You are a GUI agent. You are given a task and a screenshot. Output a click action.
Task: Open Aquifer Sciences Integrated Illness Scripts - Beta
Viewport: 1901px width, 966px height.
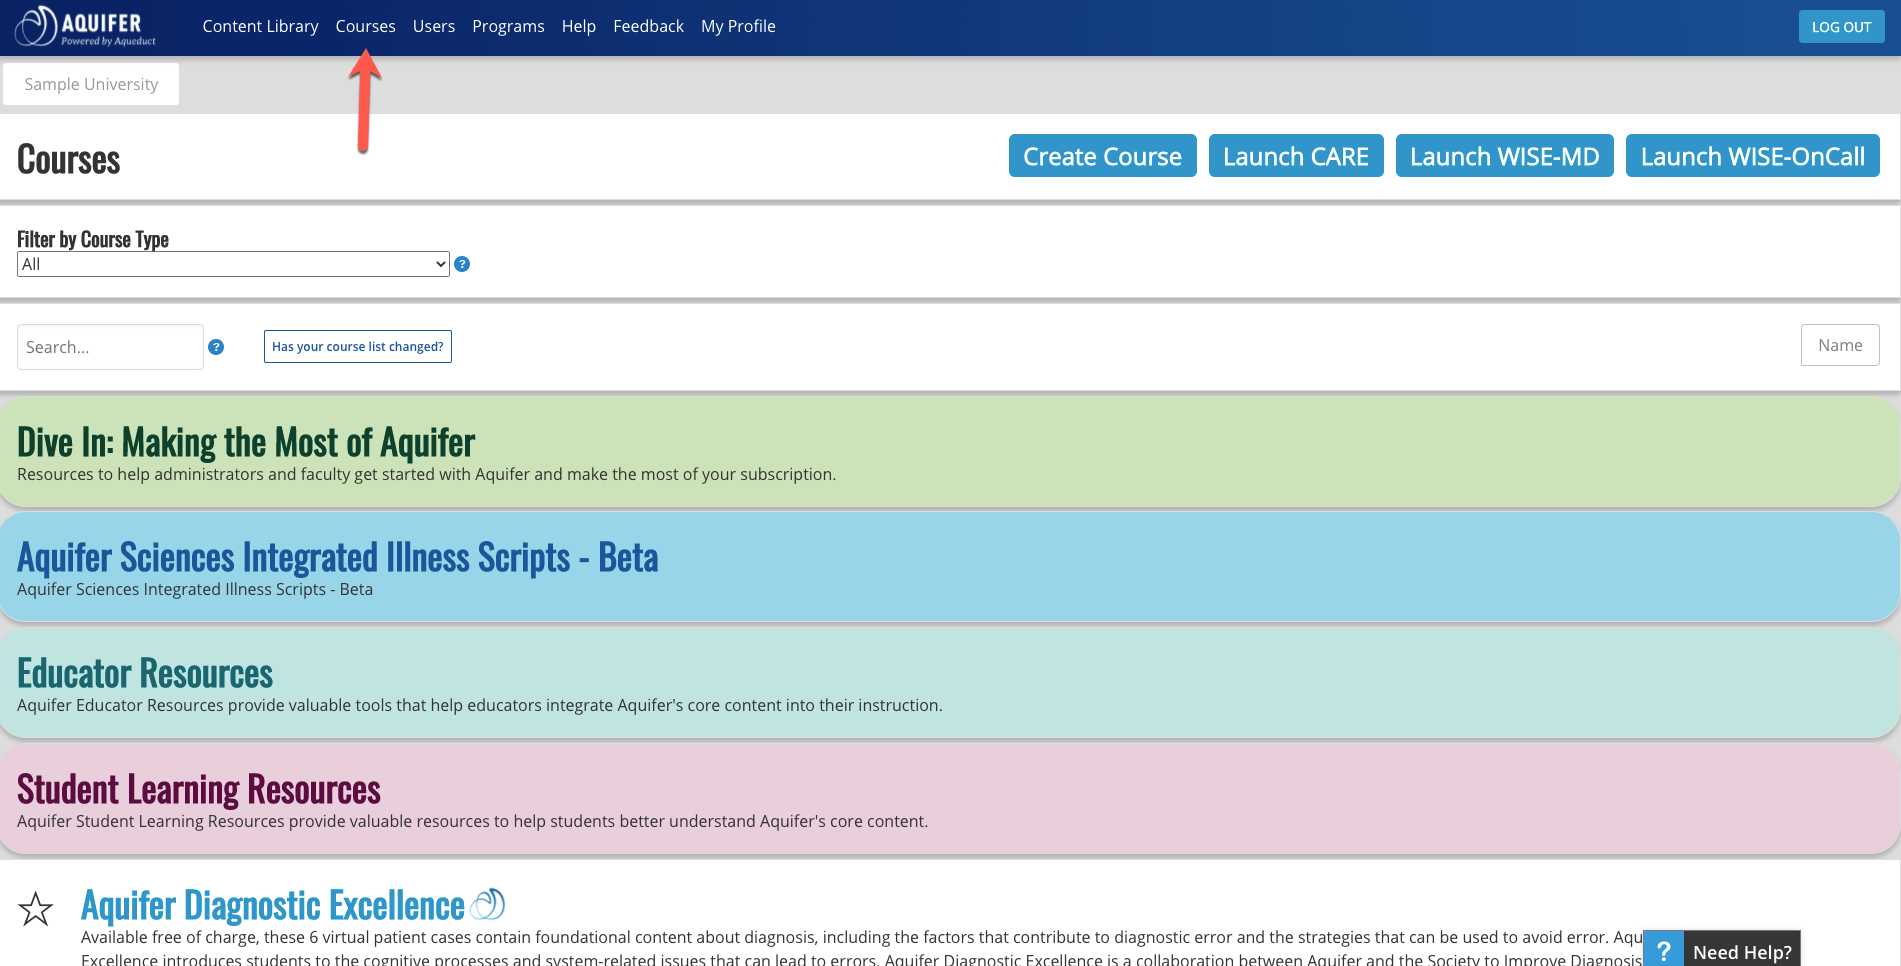tap(338, 557)
